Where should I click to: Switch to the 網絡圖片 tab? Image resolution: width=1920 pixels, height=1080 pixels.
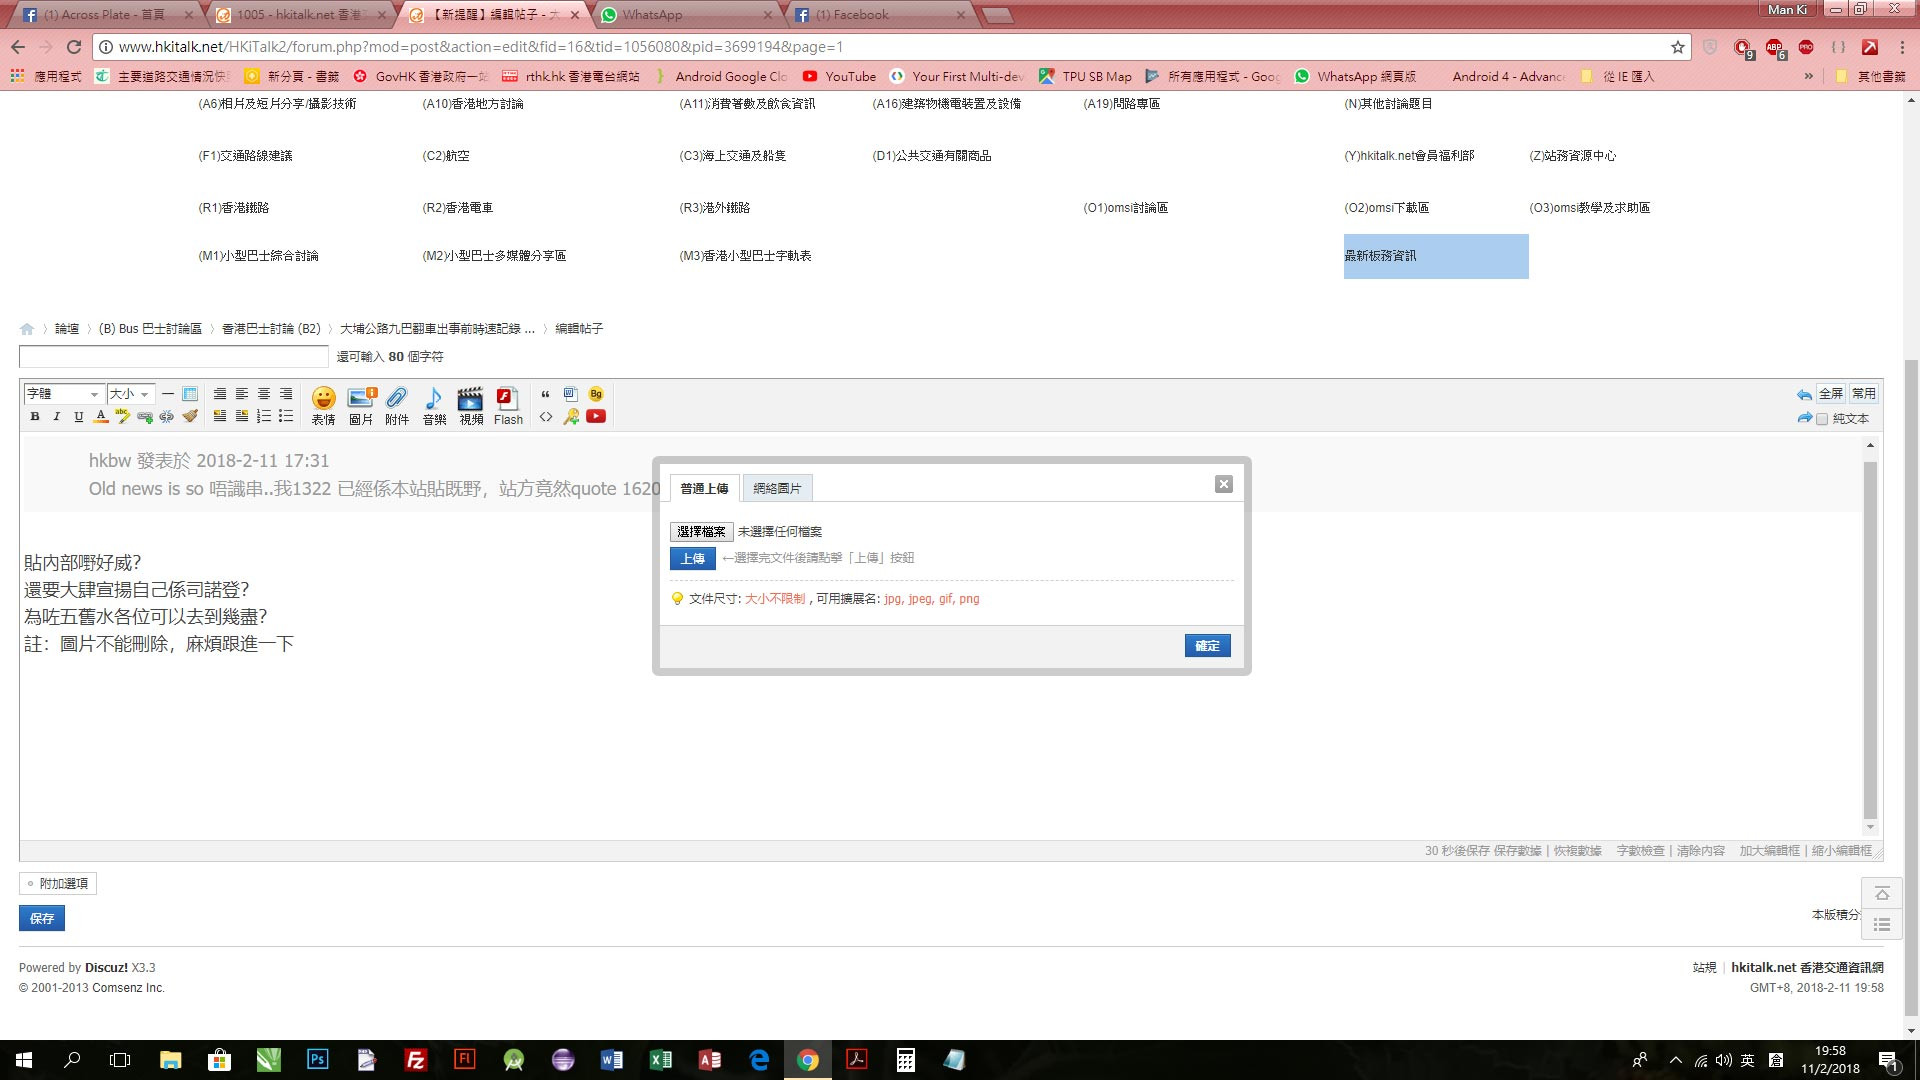point(777,488)
